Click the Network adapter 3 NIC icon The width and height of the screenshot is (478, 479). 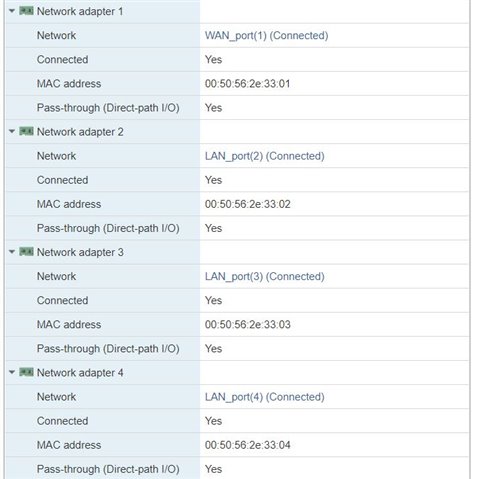pyautogui.click(x=26, y=252)
